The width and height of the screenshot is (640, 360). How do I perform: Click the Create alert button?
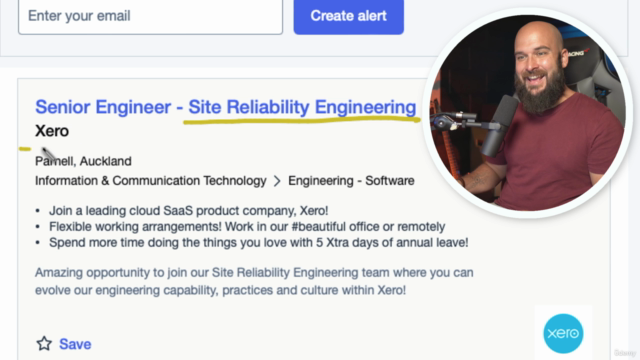click(349, 16)
